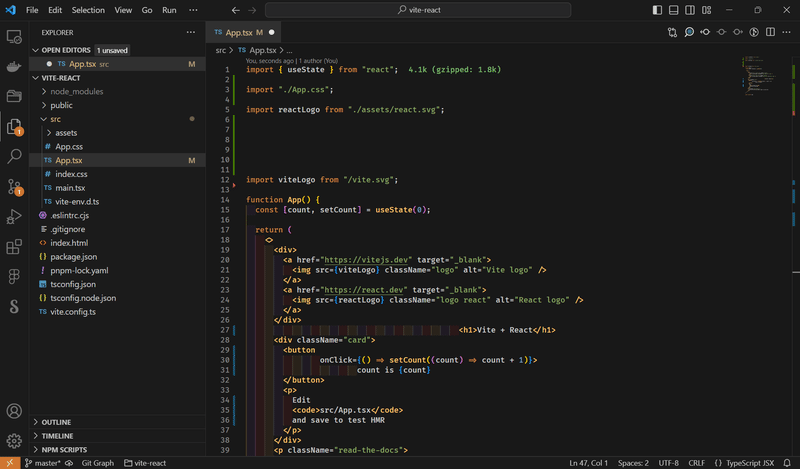Click the magnifier inspect icon in editor toolbar
This screenshot has width=800, height=469.
[x=689, y=32]
